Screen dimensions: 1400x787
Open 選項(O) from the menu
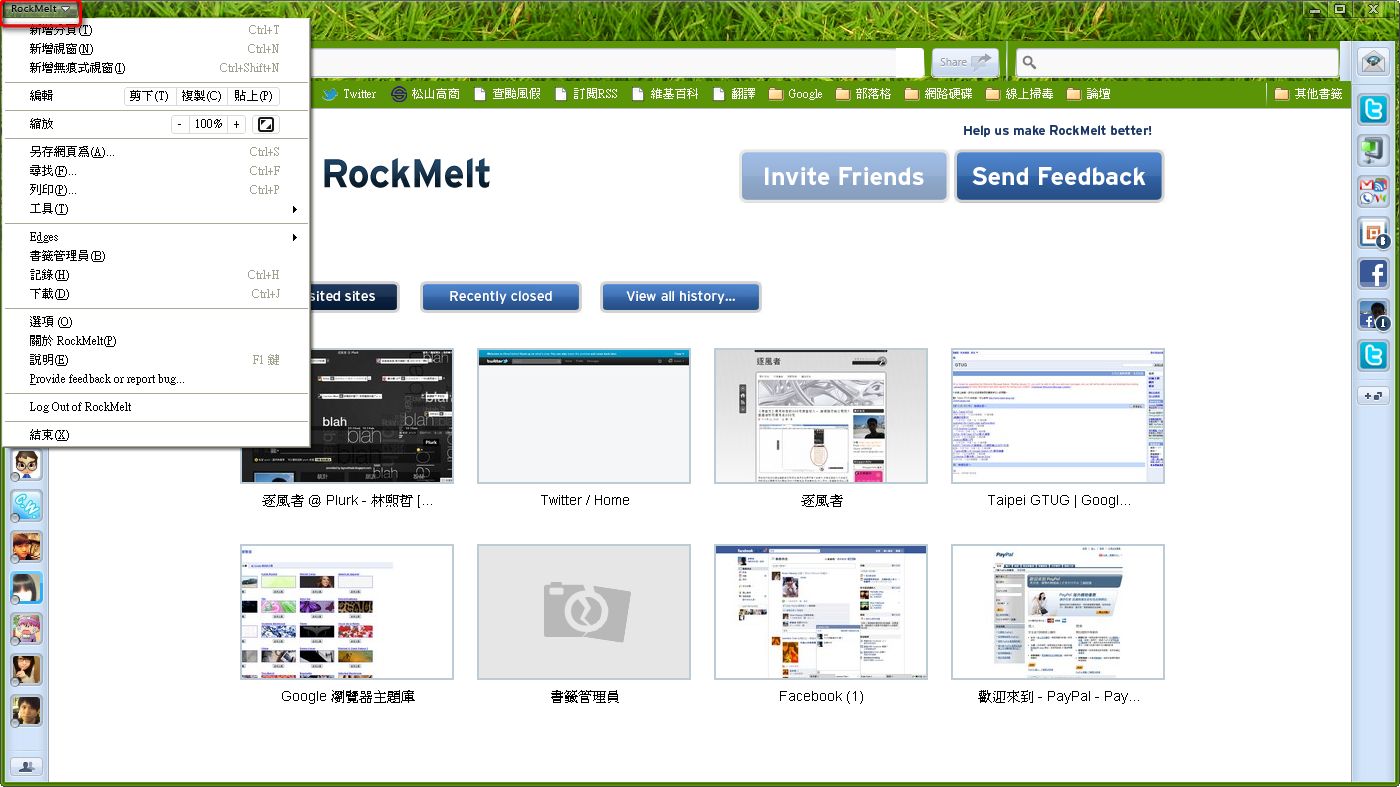(155, 322)
